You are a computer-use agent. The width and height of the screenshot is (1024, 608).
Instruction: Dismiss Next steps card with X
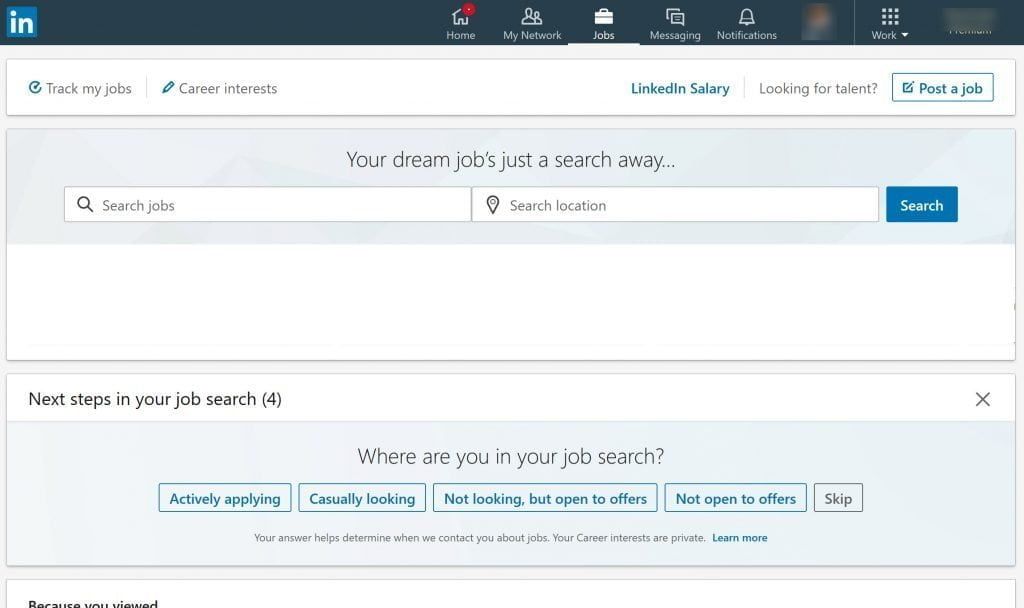[x=982, y=399]
